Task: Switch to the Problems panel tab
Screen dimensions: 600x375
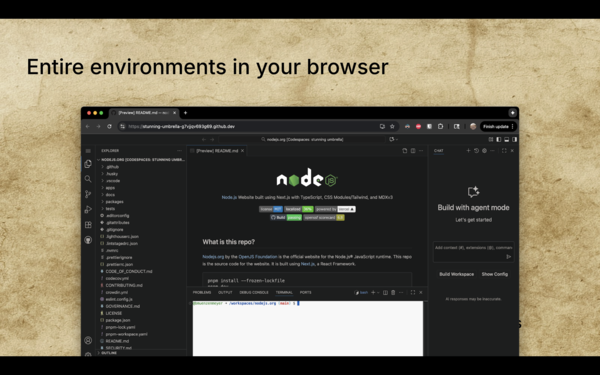Action: (202, 292)
